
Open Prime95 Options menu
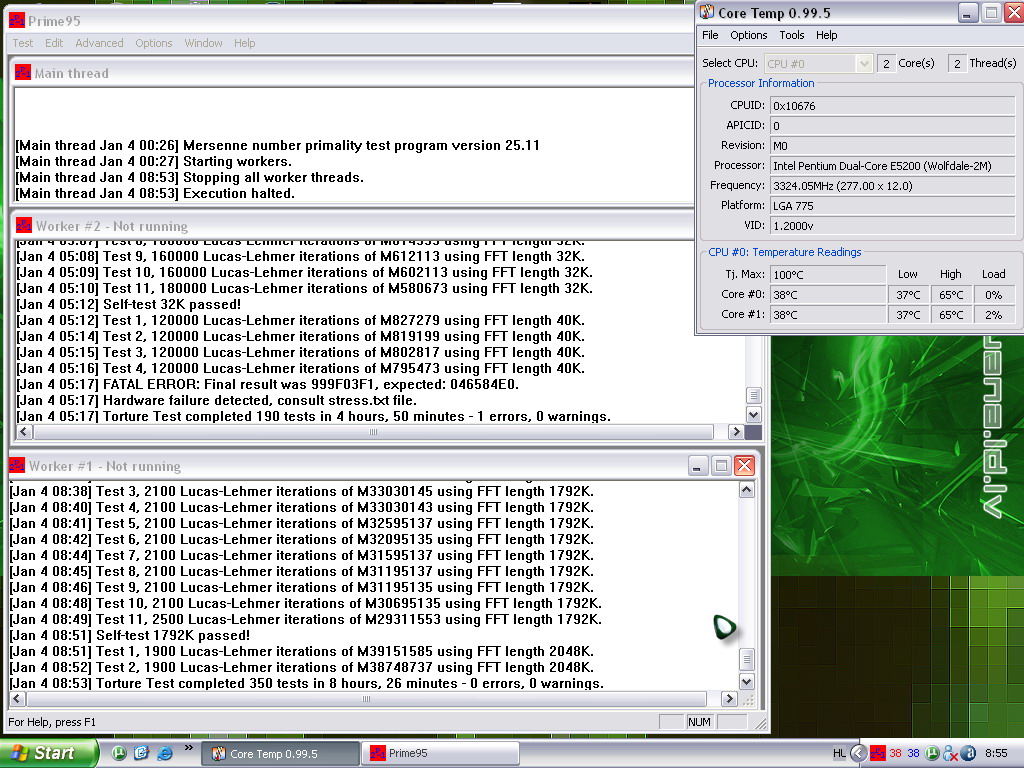tap(154, 43)
